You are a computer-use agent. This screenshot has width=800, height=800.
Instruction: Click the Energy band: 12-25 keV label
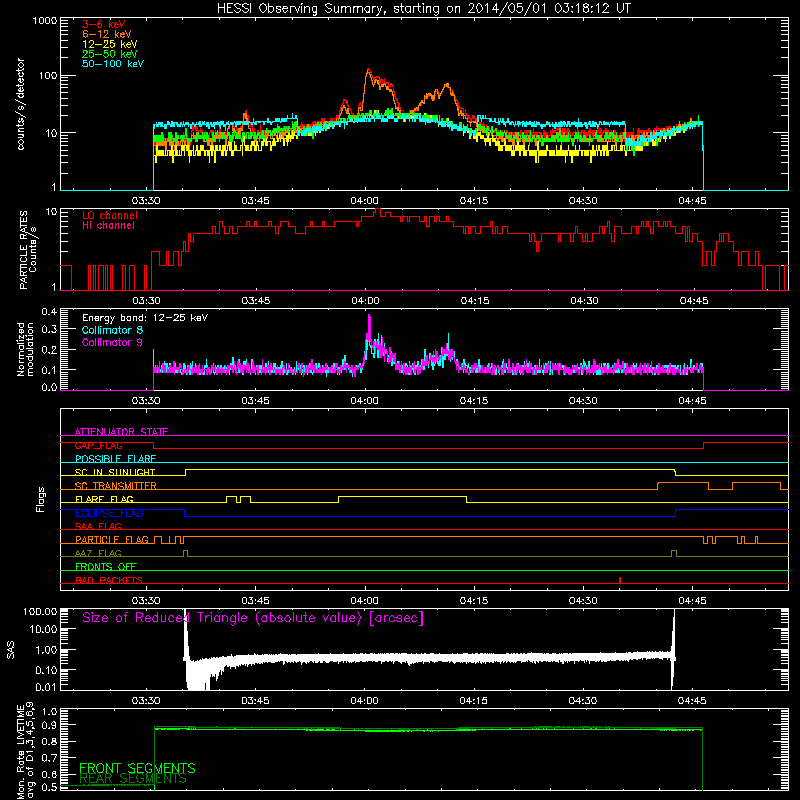pyautogui.click(x=145, y=318)
